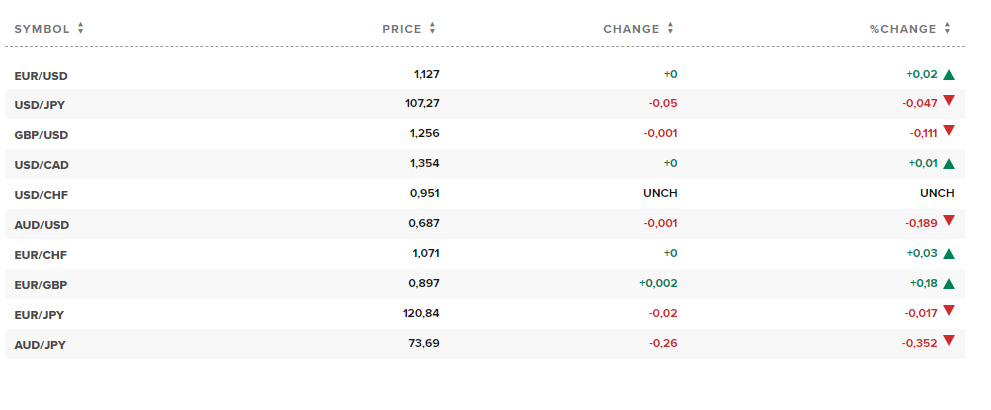
Task: Click the red down arrow for AUD/JPY
Action: (949, 341)
